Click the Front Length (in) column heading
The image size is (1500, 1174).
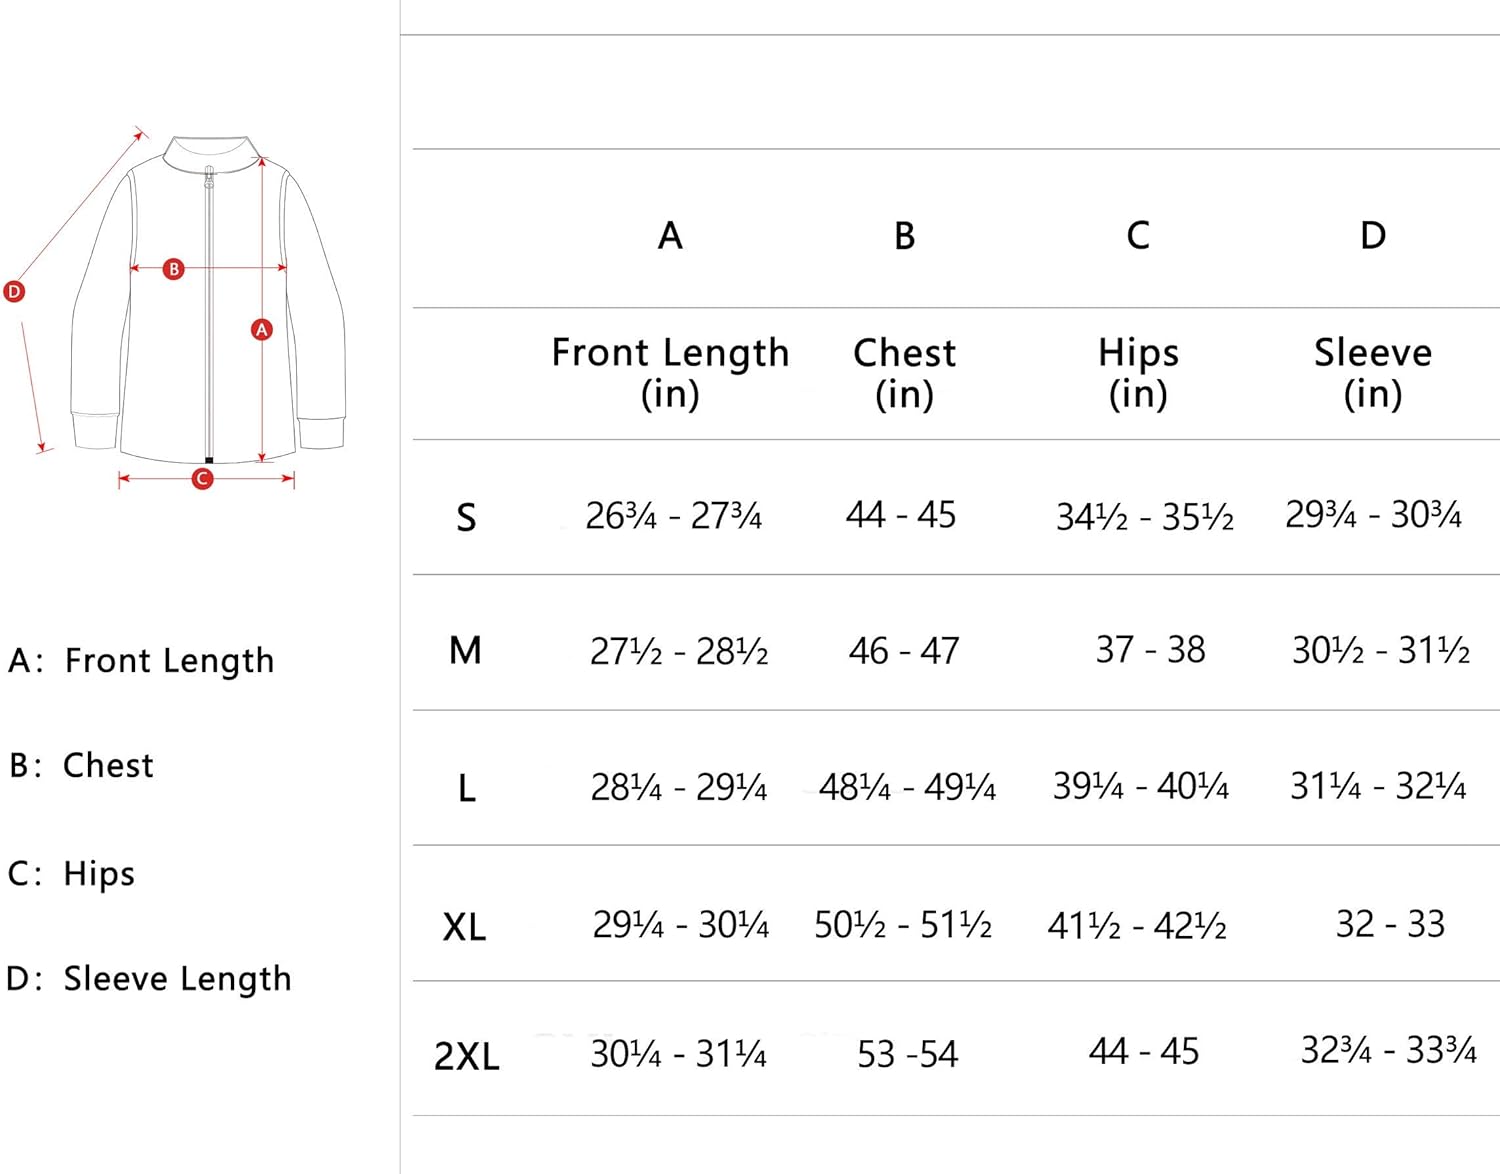point(670,372)
